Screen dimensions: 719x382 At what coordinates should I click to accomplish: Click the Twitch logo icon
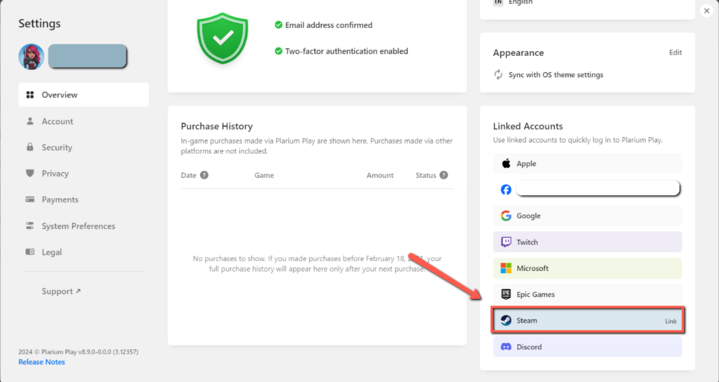pos(506,242)
